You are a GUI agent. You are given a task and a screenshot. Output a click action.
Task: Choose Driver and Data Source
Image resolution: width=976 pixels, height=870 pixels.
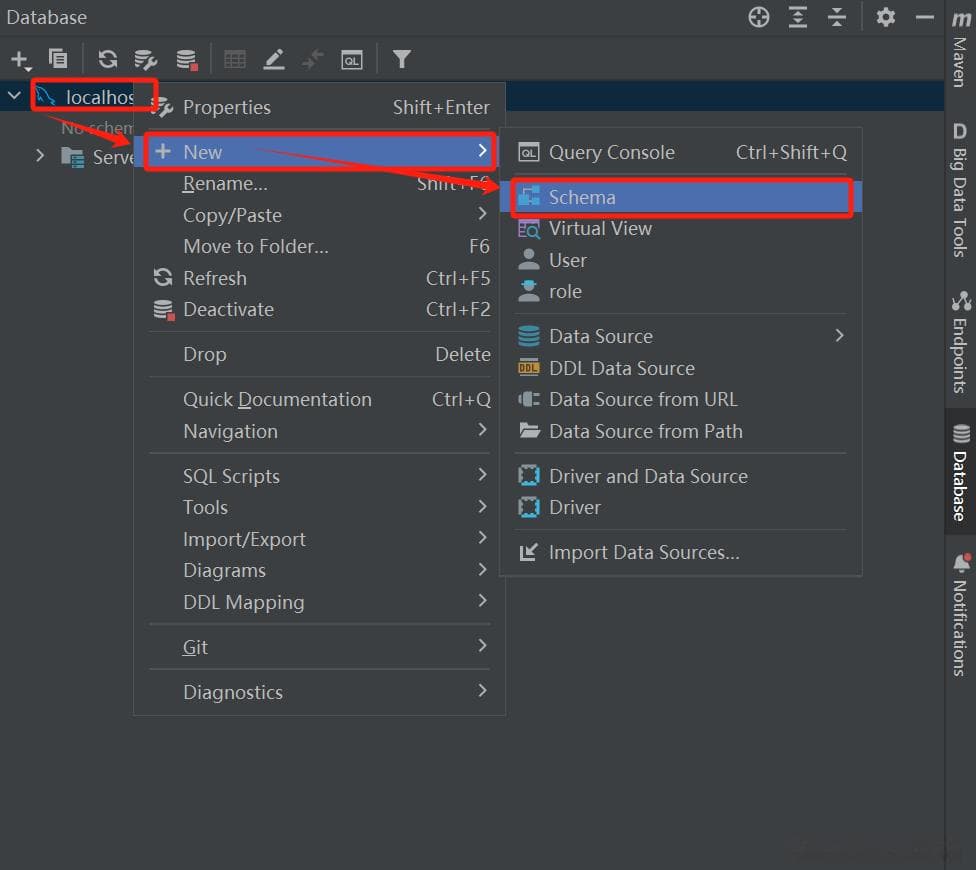coord(682,476)
